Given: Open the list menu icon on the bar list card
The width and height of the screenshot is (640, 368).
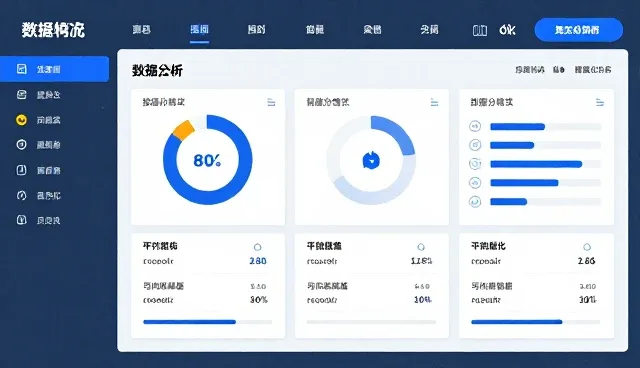Looking at the screenshot, I should coord(600,102).
